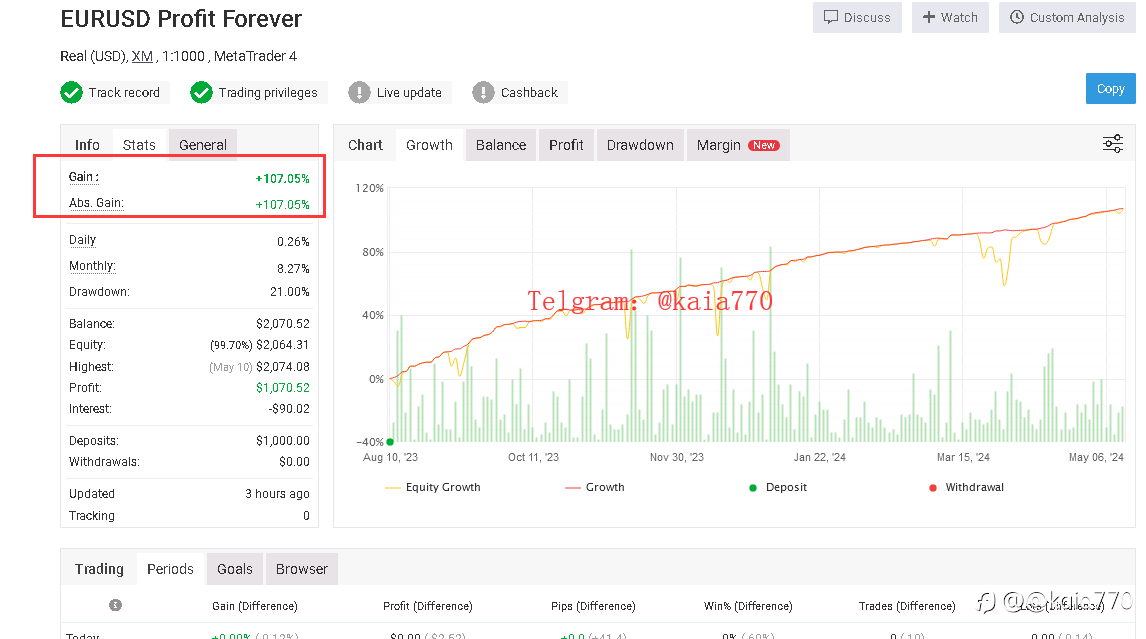
Task: Toggle Deposit legend series
Action: pyautogui.click(x=778, y=487)
